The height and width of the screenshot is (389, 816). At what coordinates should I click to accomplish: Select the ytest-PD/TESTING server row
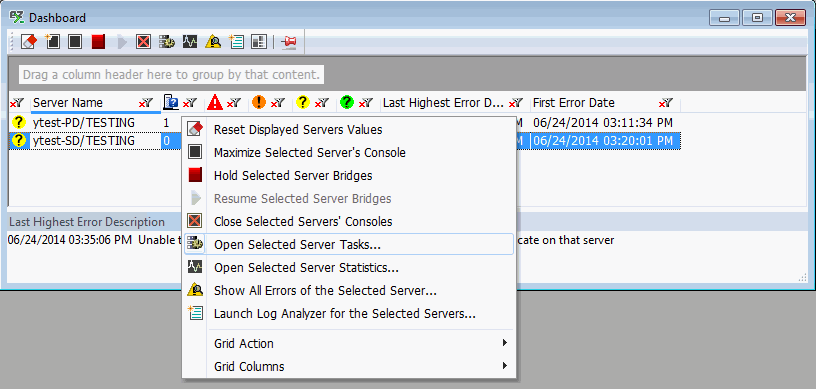(x=95, y=123)
